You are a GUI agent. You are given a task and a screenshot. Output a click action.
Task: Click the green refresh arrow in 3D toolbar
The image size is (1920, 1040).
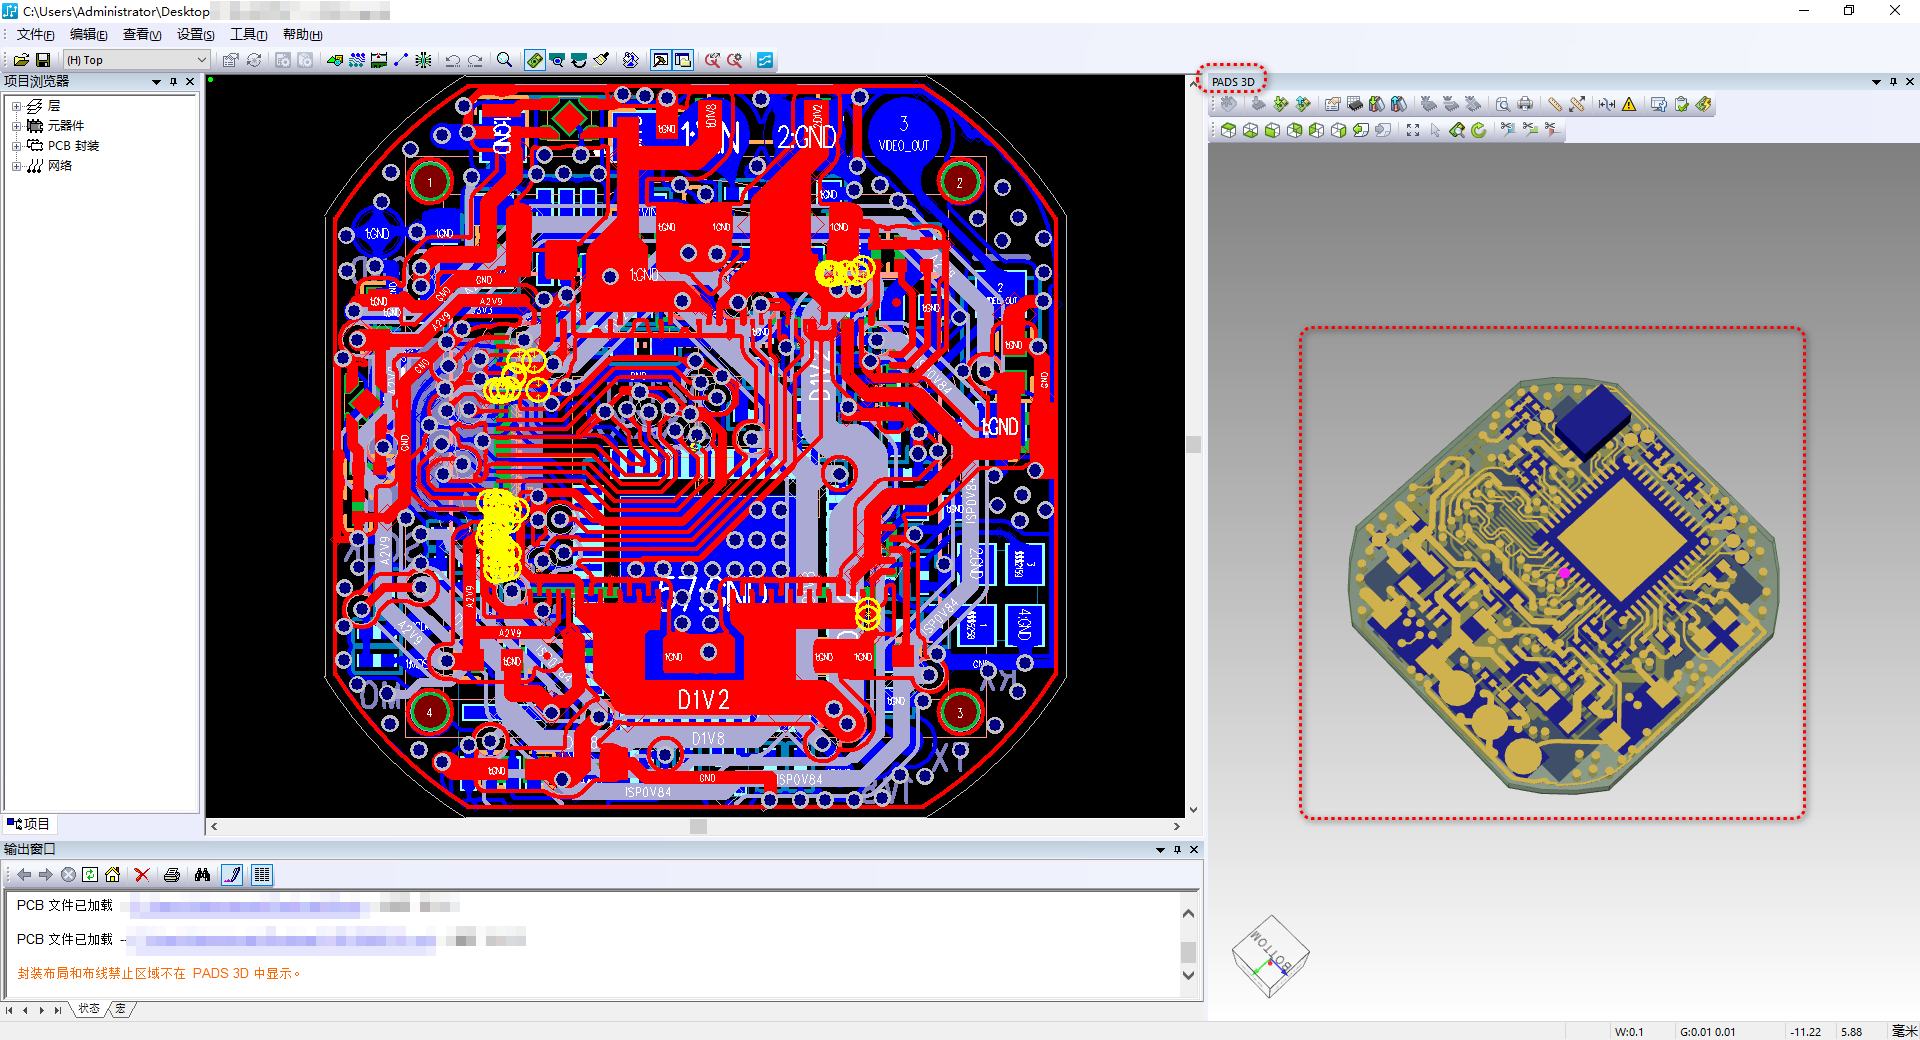[x=1479, y=130]
